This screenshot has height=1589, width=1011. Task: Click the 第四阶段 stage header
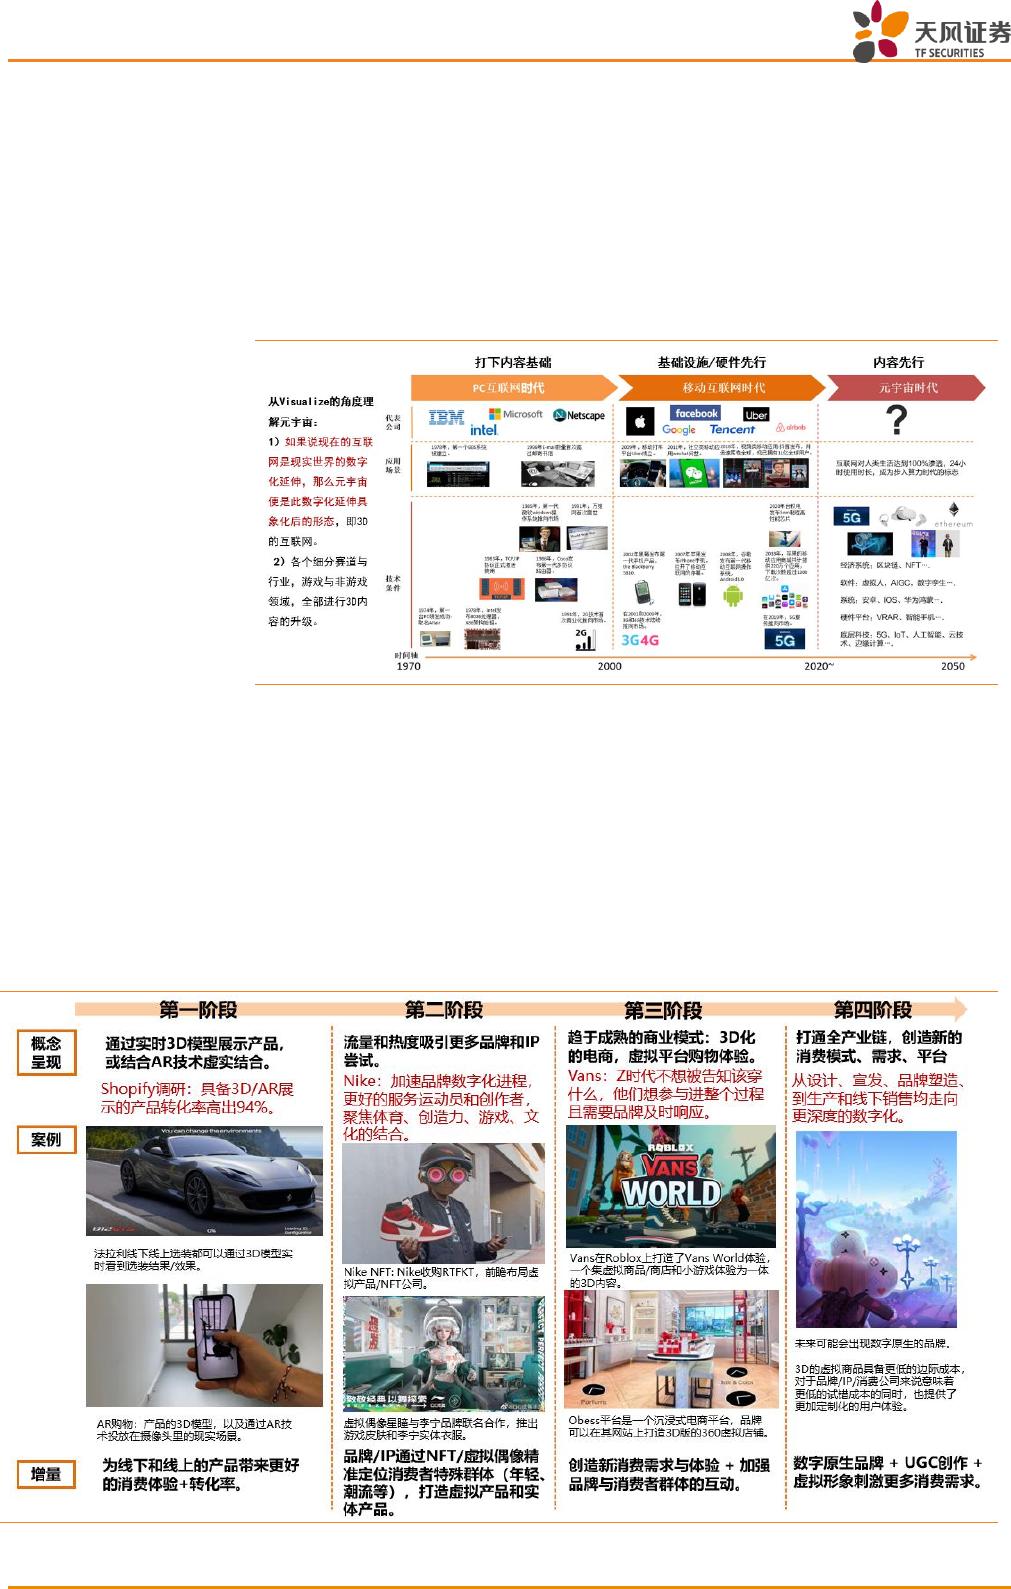click(873, 1009)
